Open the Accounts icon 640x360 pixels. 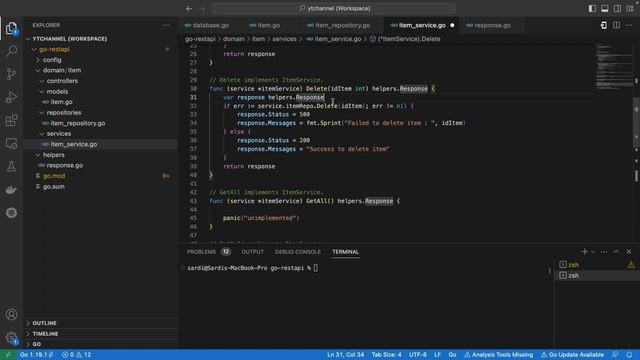pyautogui.click(x=11, y=315)
